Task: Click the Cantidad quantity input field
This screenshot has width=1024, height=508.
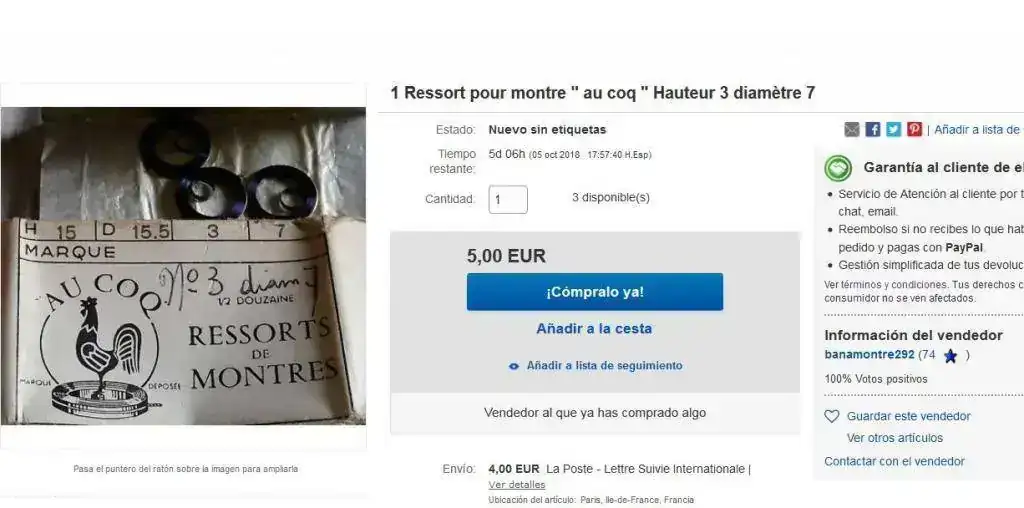Action: click(508, 199)
